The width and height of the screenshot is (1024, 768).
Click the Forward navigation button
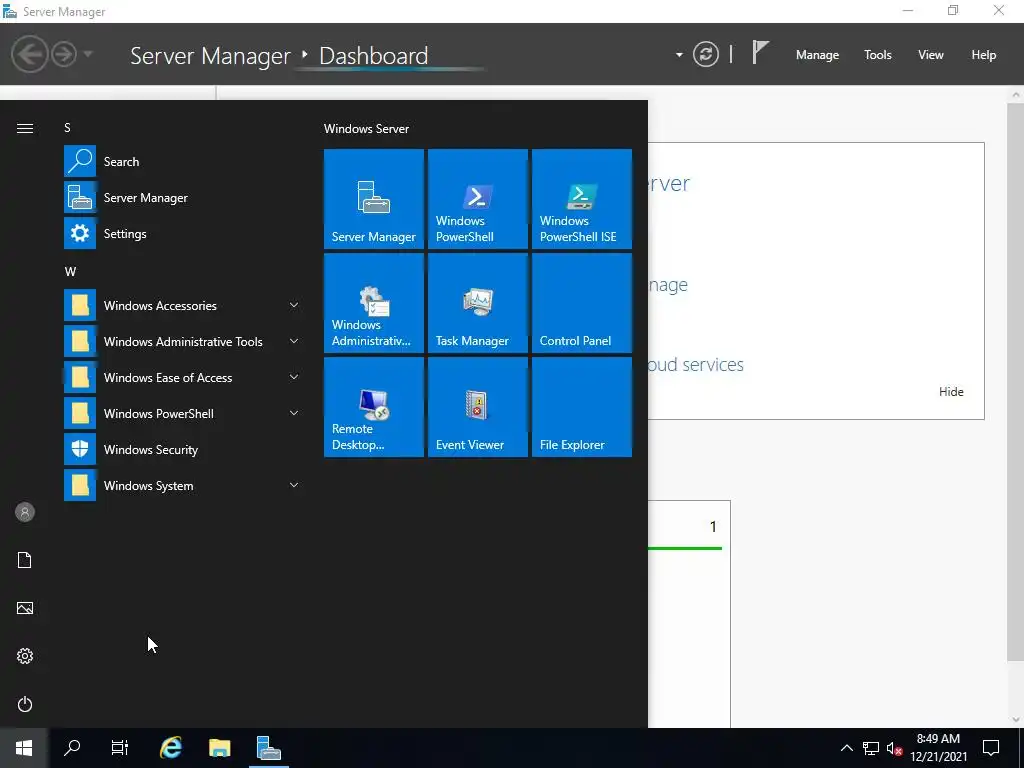[x=64, y=54]
